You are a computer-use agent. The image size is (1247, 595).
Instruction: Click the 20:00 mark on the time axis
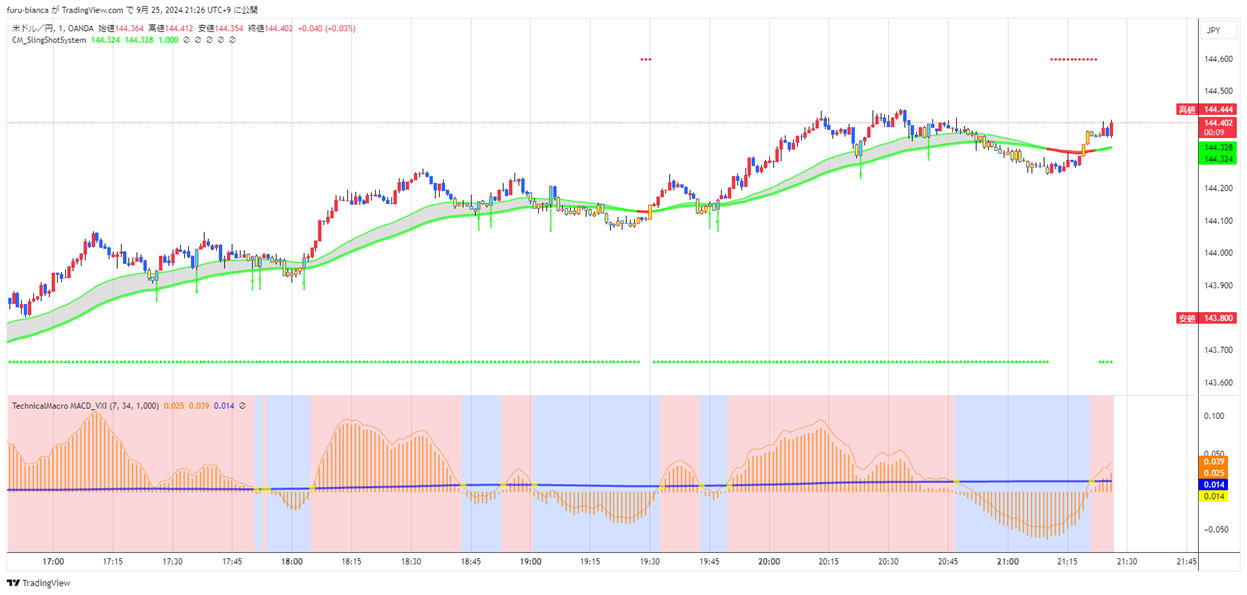point(769,562)
